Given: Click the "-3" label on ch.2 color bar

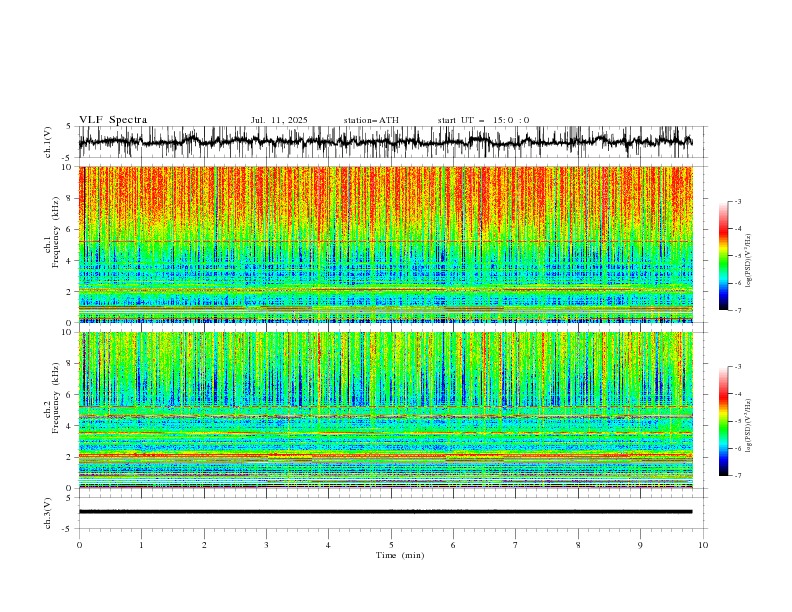Looking at the screenshot, I should click(x=738, y=367).
